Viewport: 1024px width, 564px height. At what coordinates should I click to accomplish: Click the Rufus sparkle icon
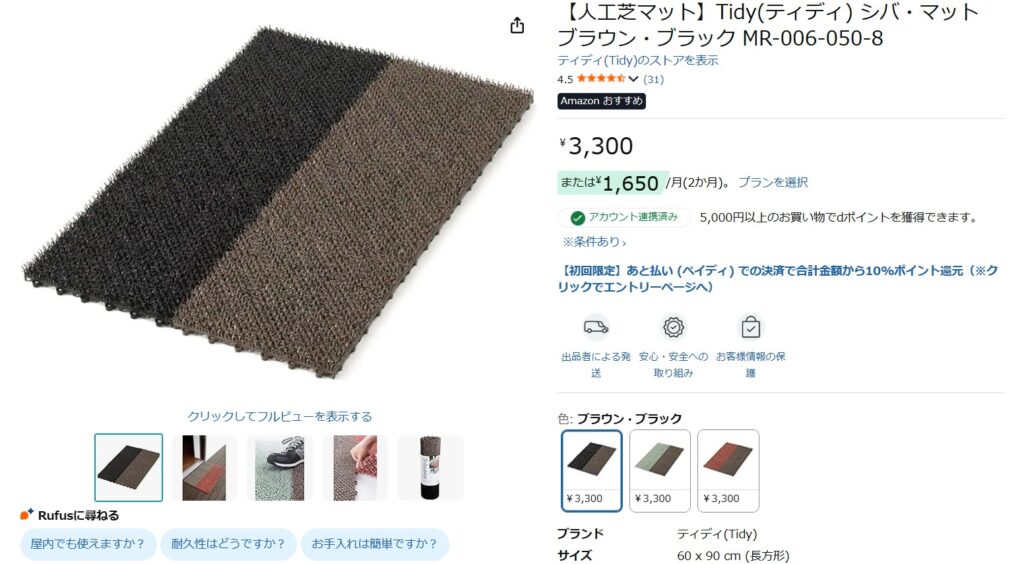tap(26, 514)
